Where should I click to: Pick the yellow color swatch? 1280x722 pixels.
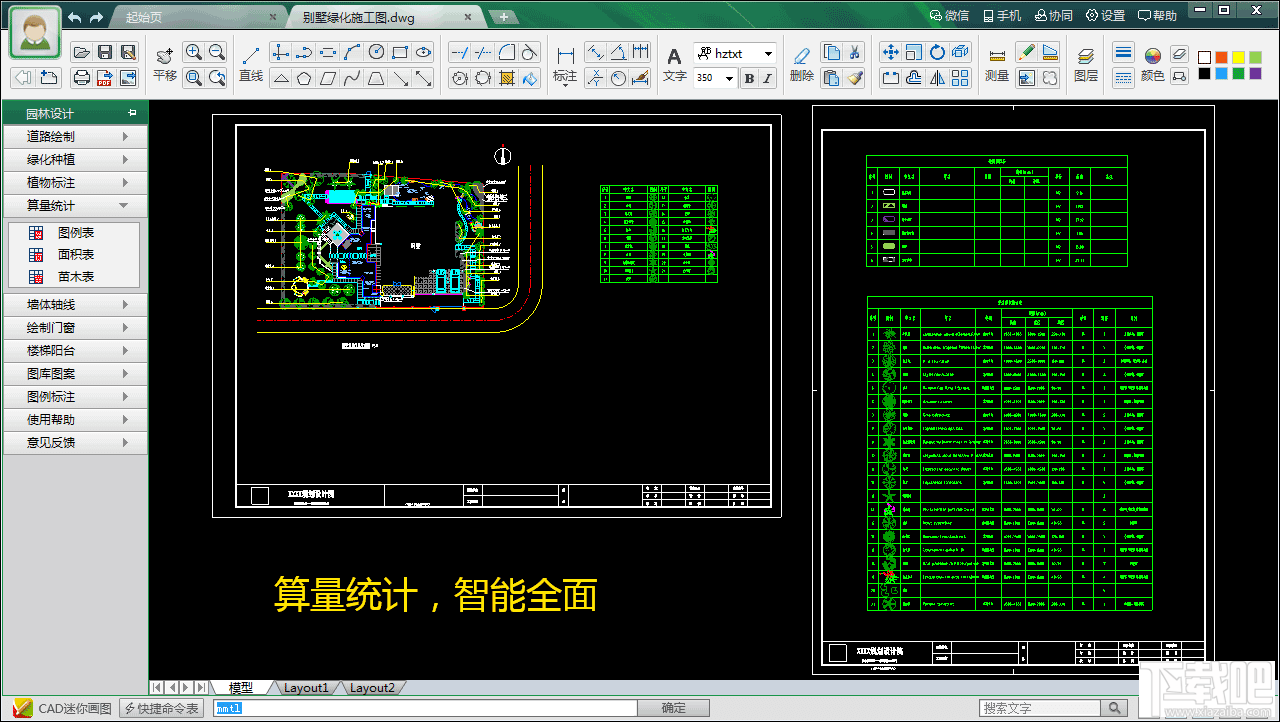coord(1239,58)
